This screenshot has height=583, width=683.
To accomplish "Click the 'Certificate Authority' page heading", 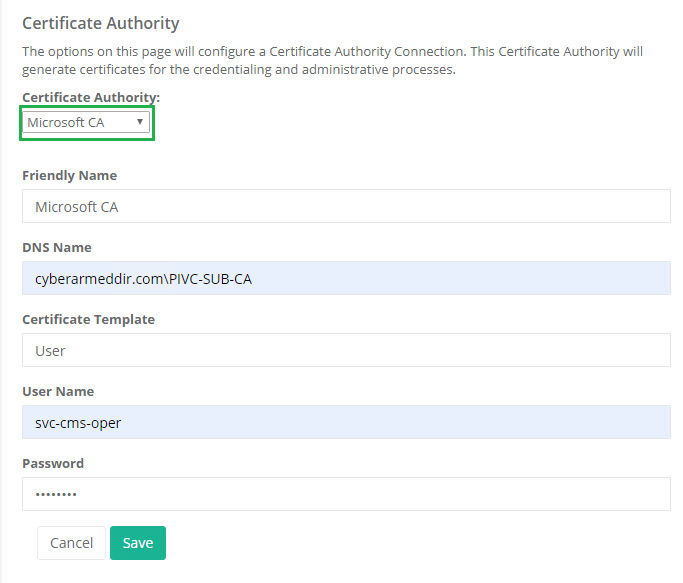I will pyautogui.click(x=101, y=23).
